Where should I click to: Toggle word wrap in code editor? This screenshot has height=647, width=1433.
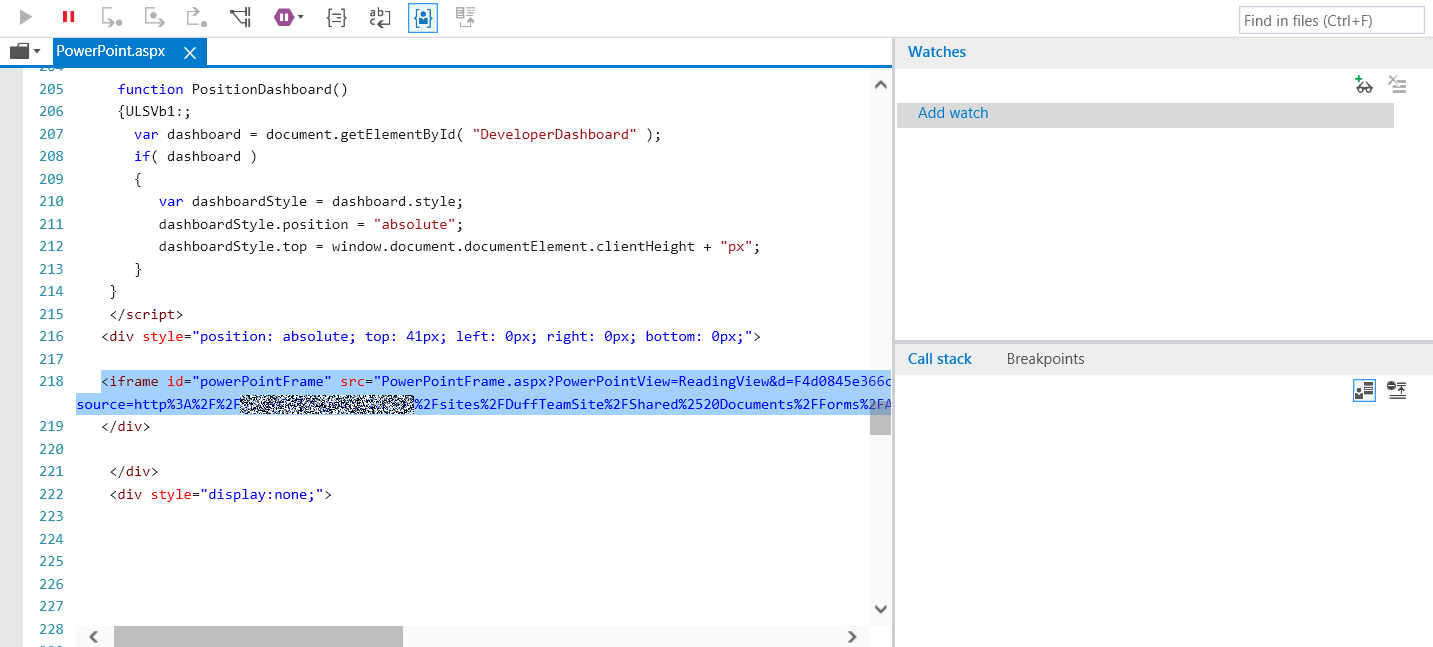(380, 17)
